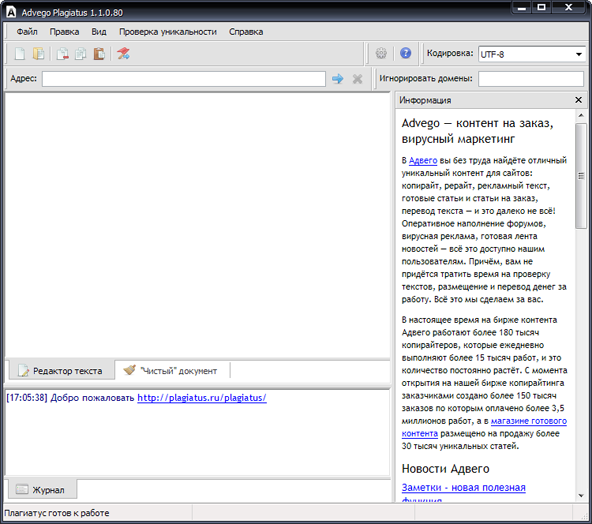592x524 pixels.
Task: Click the status text Плагиатус готов к работе
Action: 57,513
